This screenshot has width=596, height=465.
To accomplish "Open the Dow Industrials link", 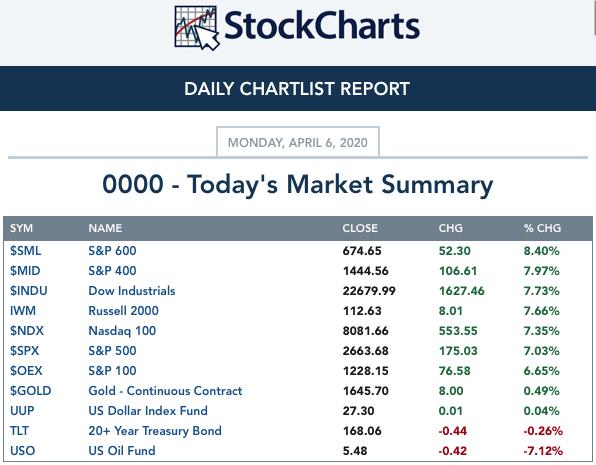I will point(132,291).
